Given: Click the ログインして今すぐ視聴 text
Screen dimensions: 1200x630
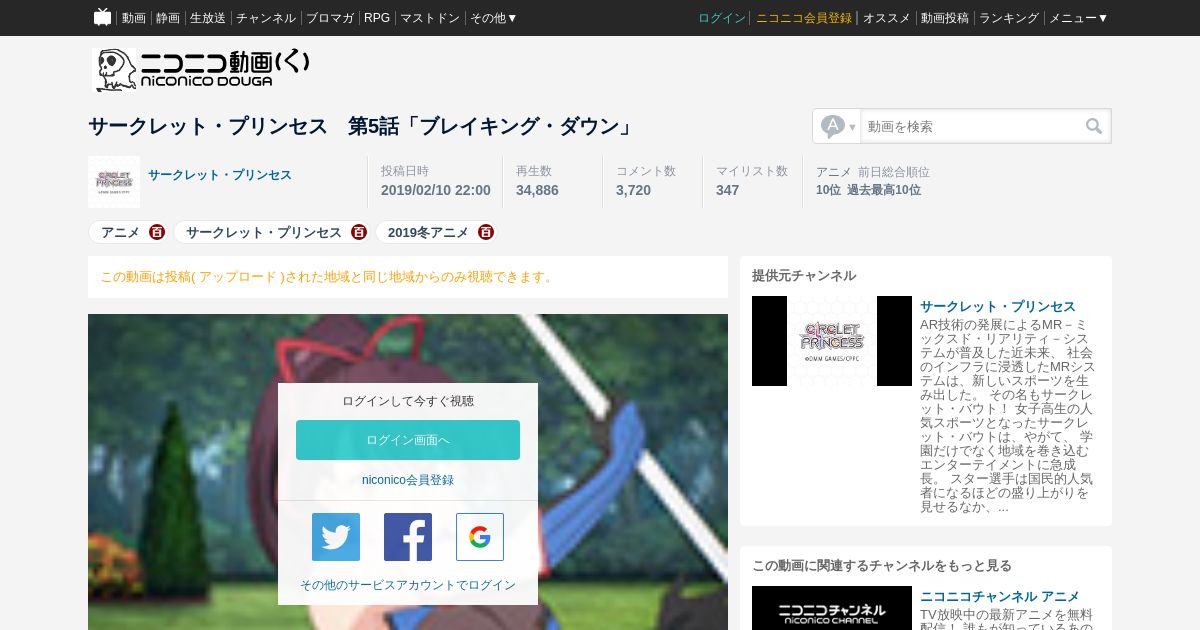Looking at the screenshot, I should click(x=408, y=401).
